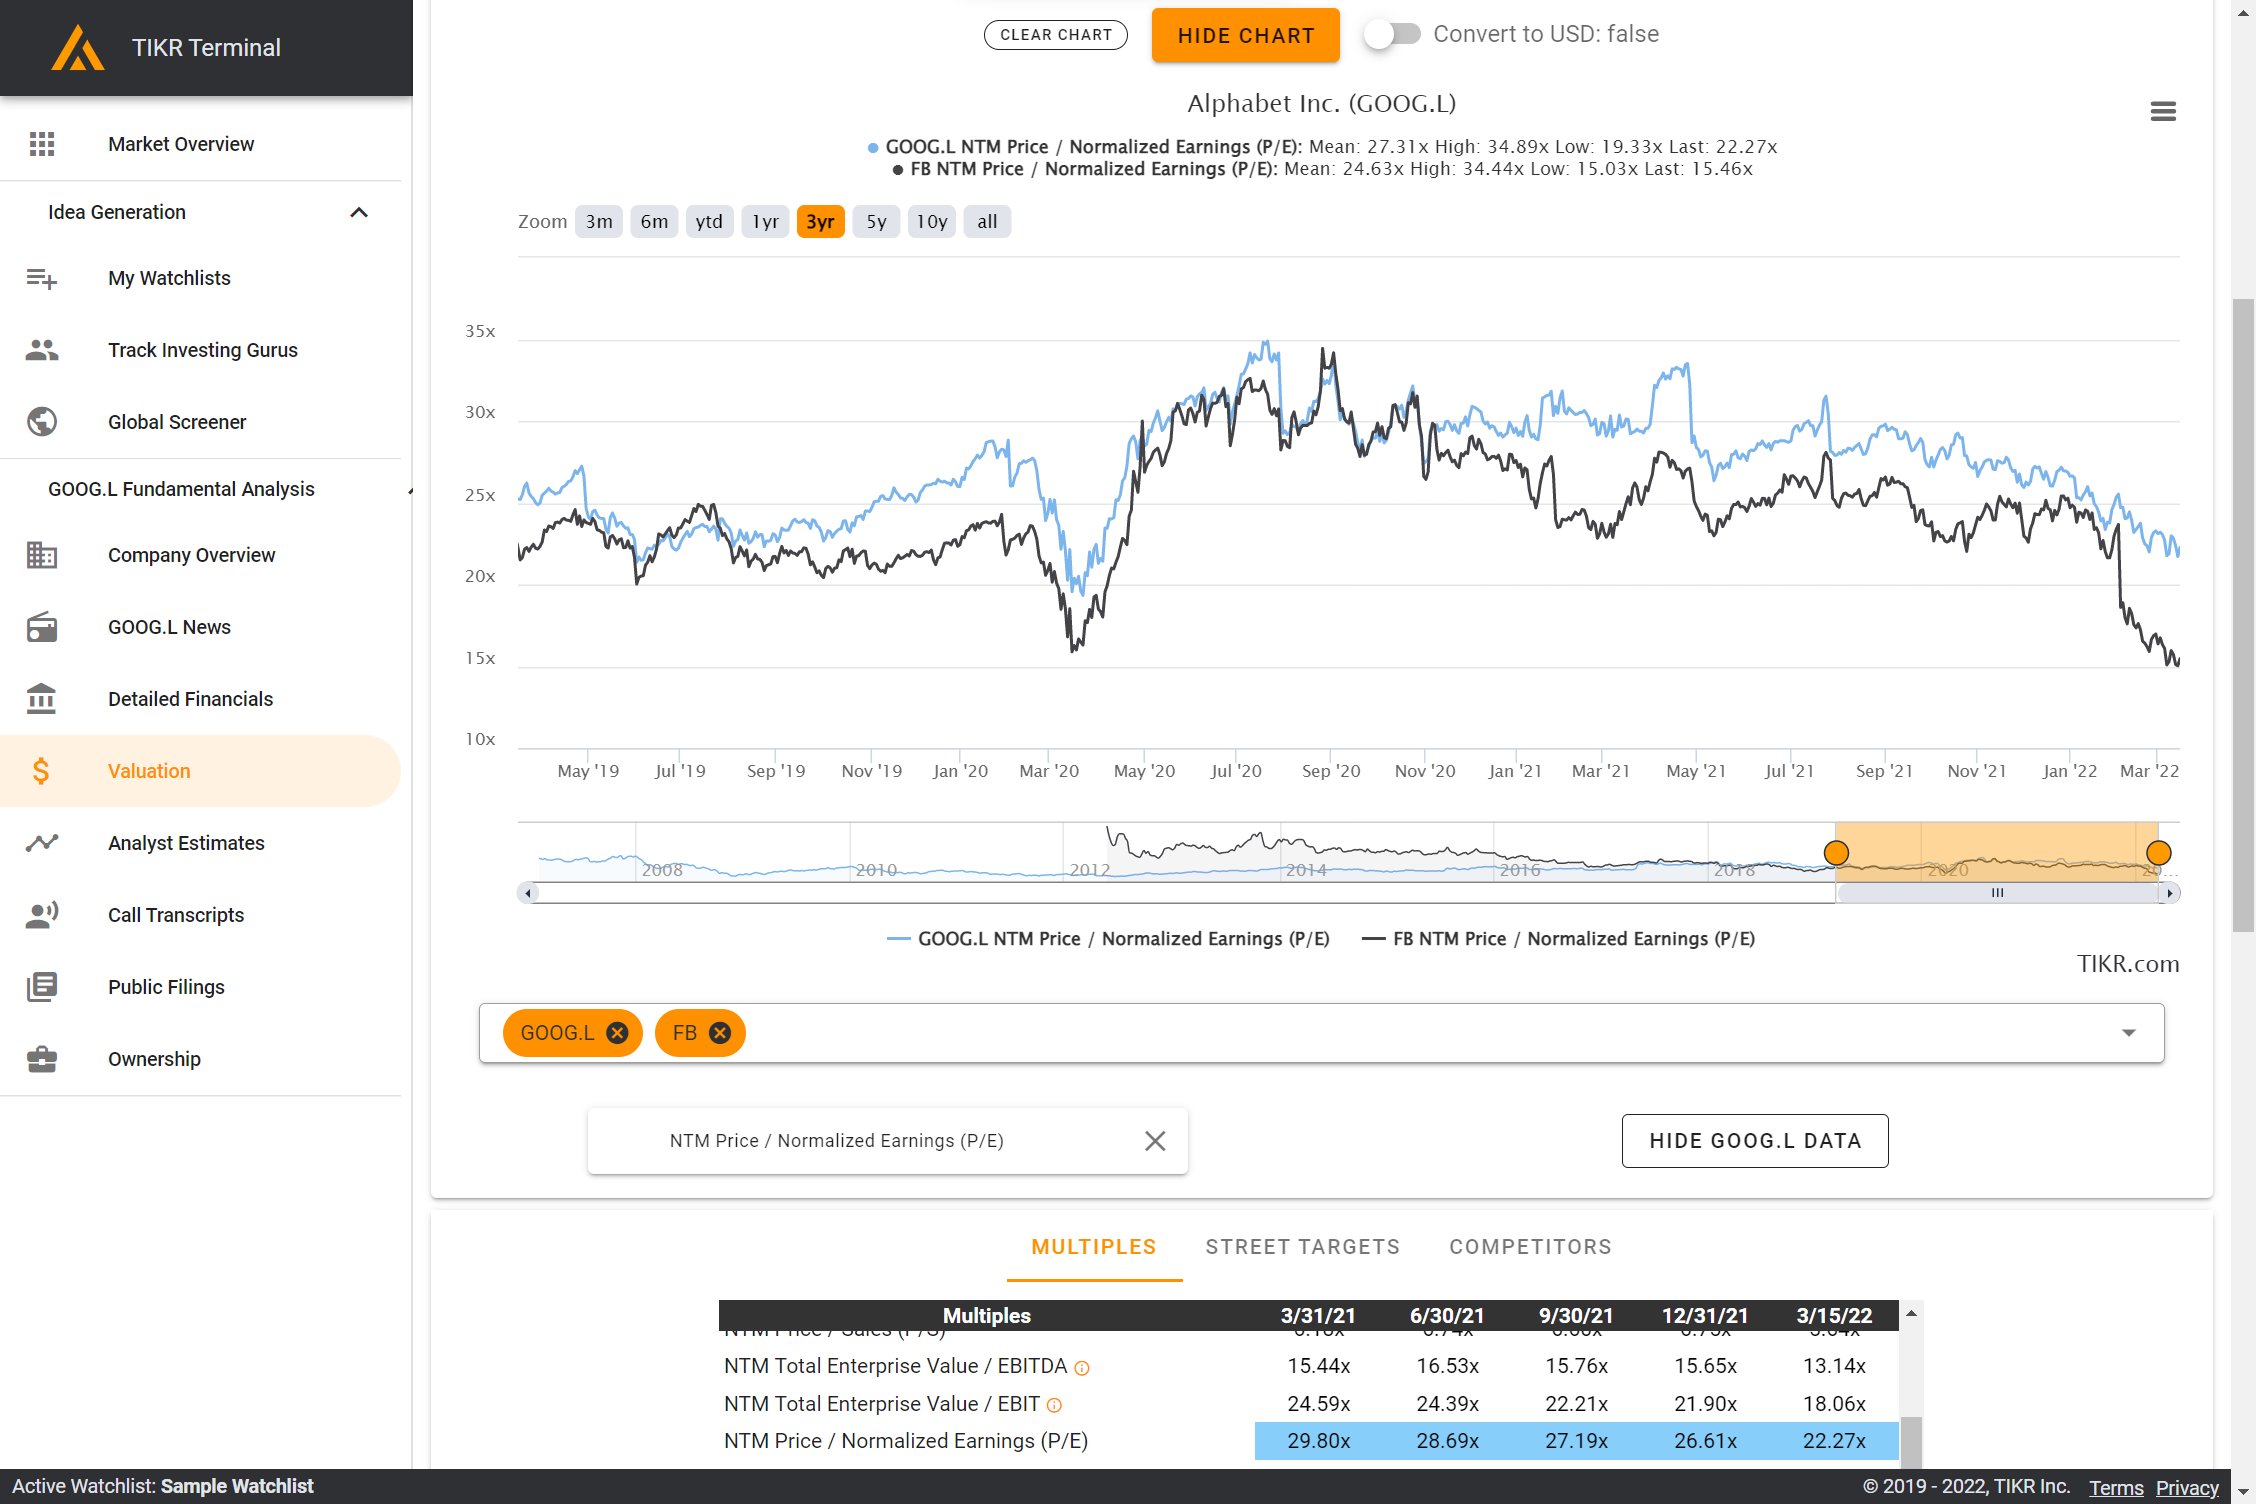Set chart zoom to ytd
This screenshot has height=1504, width=2256.
click(709, 222)
